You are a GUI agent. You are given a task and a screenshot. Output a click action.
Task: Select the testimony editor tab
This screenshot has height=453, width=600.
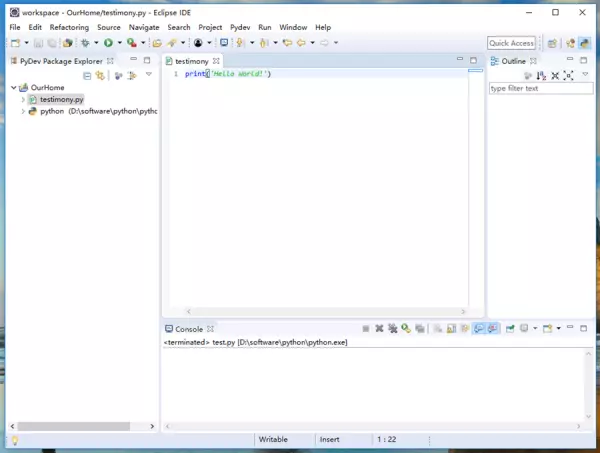click(191, 61)
